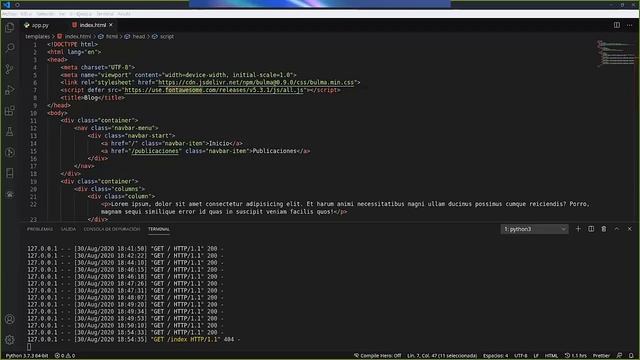
Task: Open the Accounts menu icon
Action: (x=10, y=319)
